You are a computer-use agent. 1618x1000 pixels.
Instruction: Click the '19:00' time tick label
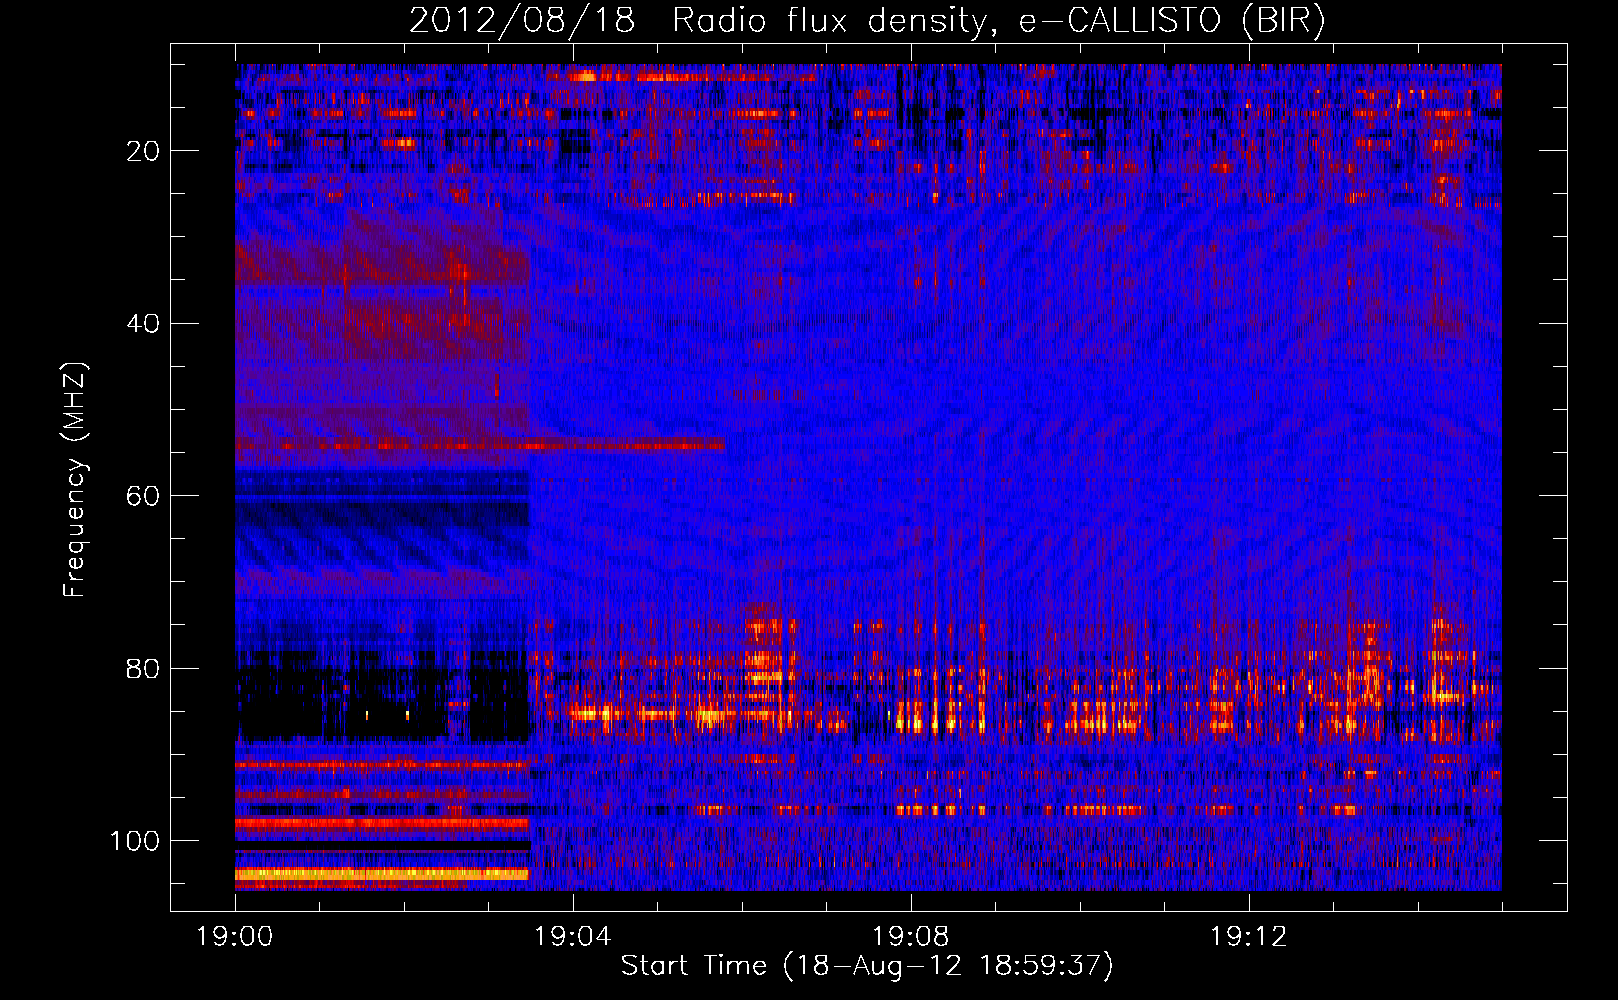click(x=235, y=937)
